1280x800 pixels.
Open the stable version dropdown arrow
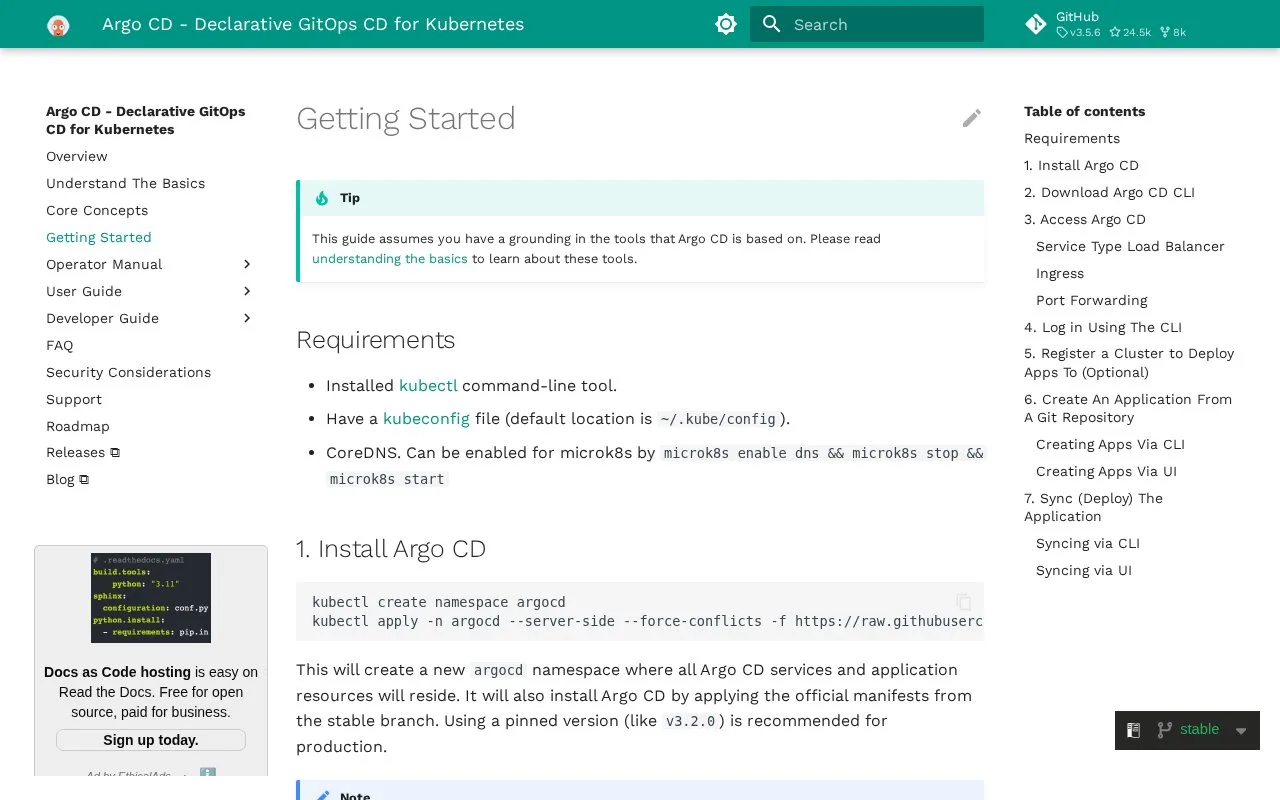pyautogui.click(x=1241, y=731)
